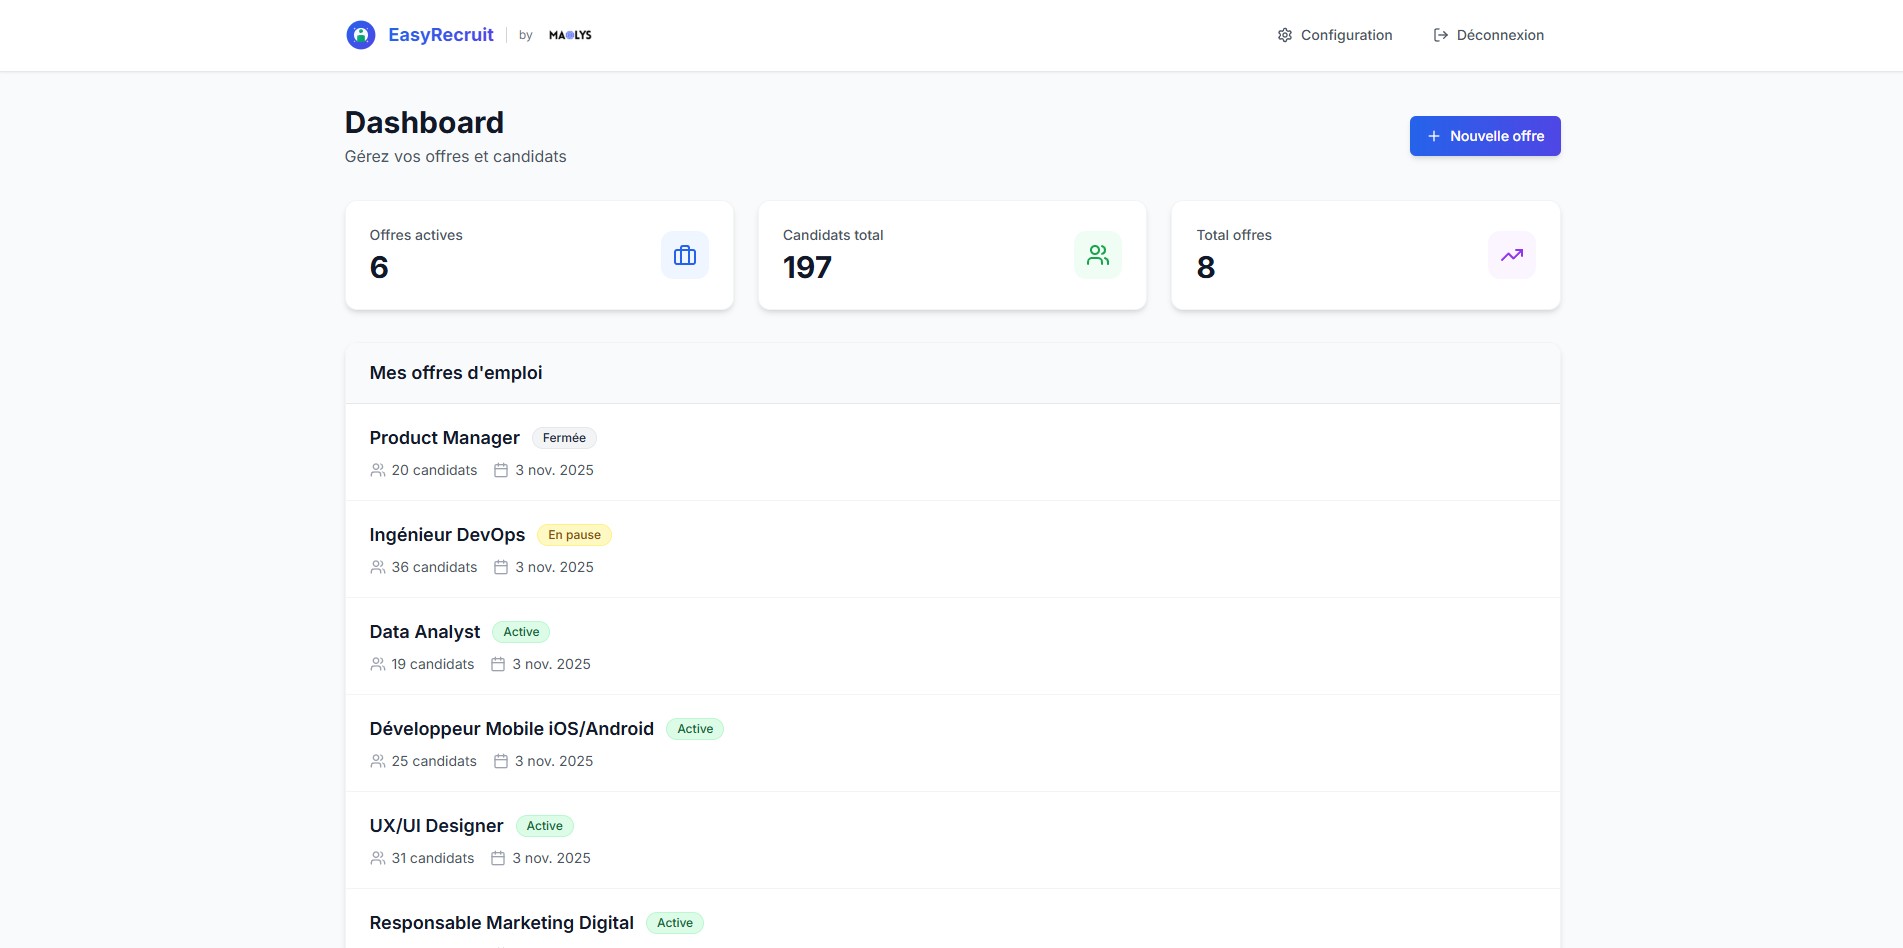Screen dimensions: 1903x948
Task: Click the plus icon inside Nouvelle offre button
Action: (x=1434, y=135)
